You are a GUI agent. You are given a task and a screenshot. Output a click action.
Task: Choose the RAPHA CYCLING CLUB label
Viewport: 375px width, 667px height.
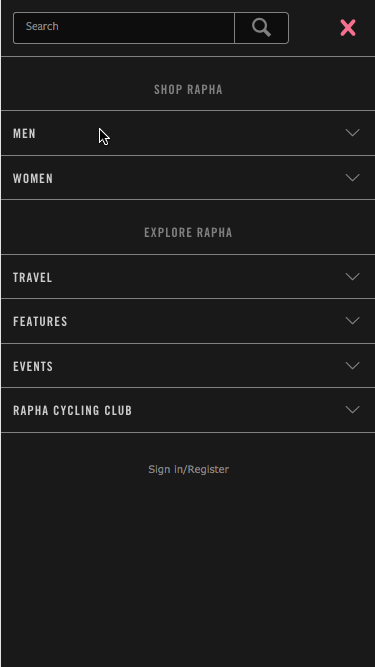coord(73,410)
